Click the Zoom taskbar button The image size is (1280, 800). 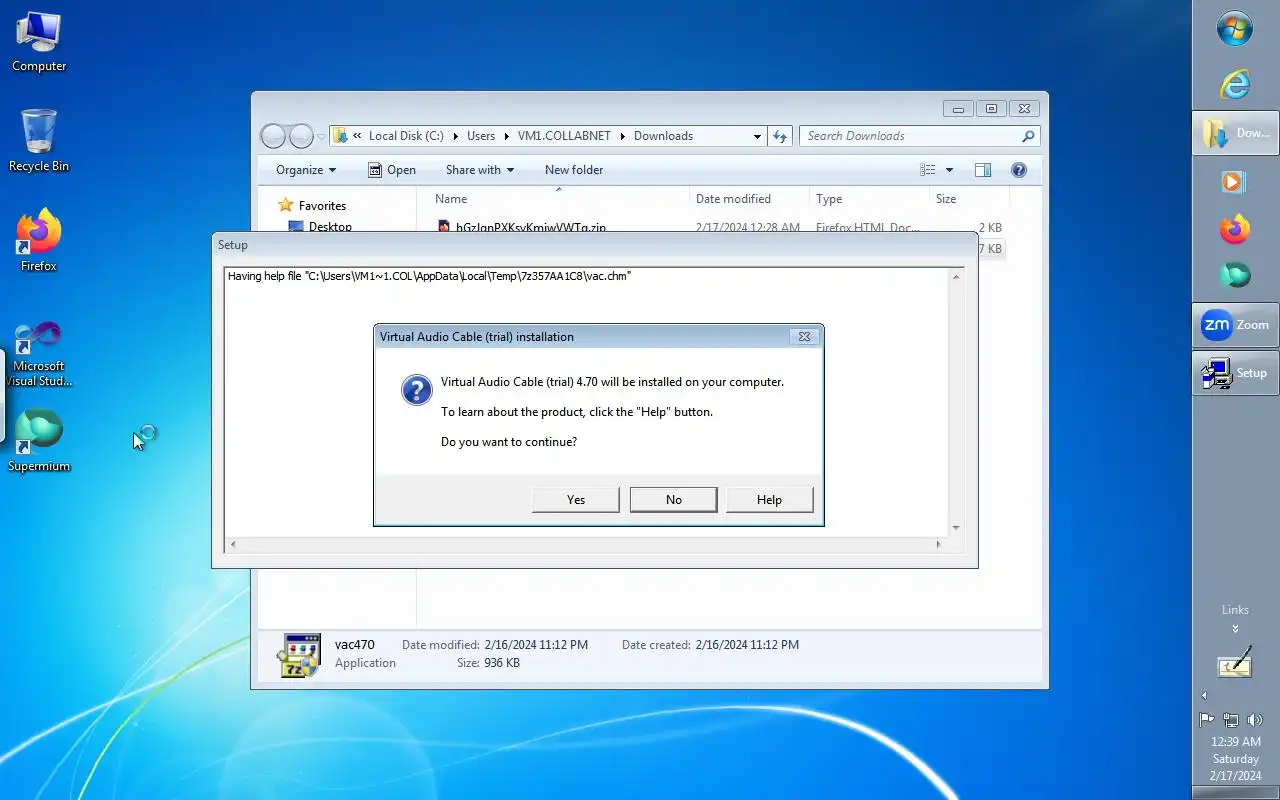click(x=1236, y=325)
